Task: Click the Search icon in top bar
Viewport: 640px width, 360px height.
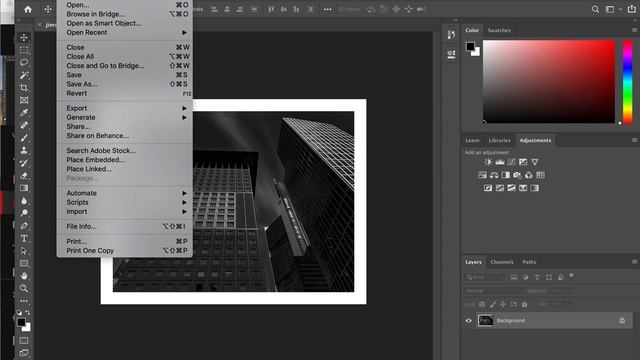Action: click(596, 9)
